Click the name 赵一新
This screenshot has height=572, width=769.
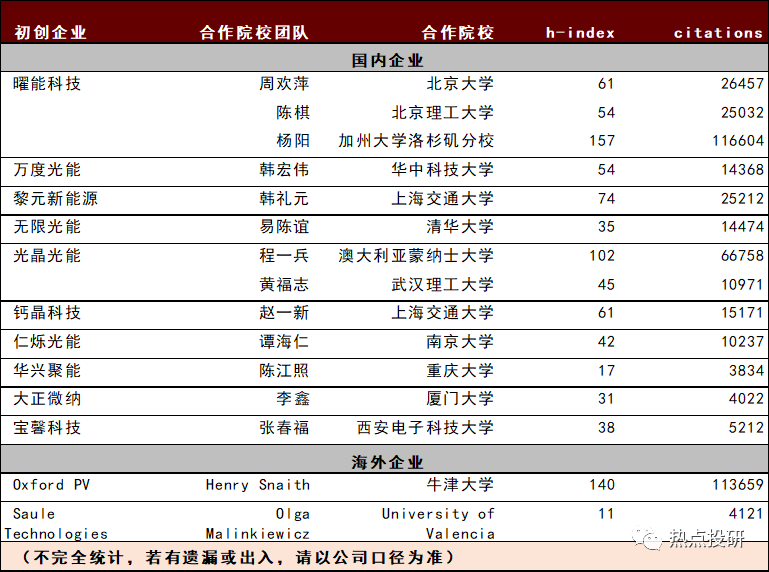click(x=284, y=312)
